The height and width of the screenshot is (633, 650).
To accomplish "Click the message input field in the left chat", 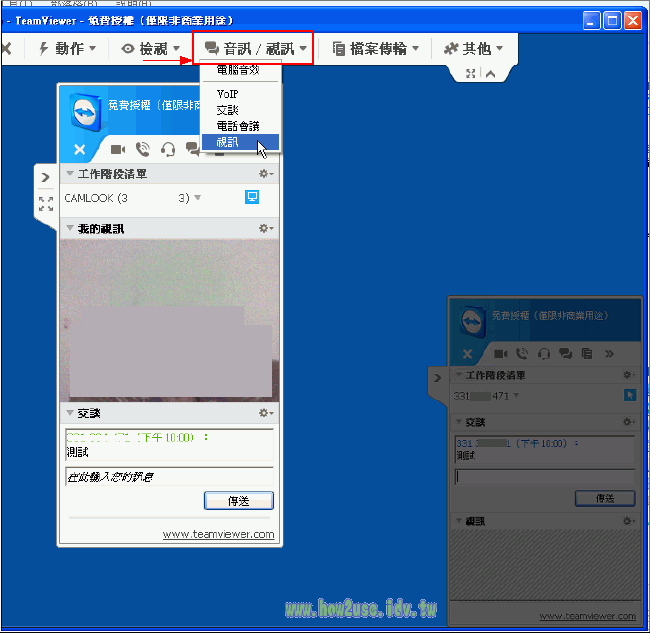I will click(169, 477).
